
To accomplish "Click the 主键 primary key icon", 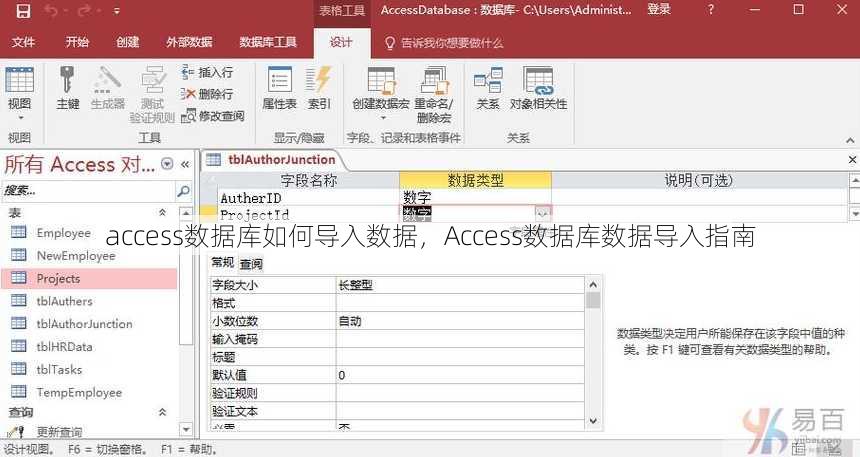I will point(67,81).
